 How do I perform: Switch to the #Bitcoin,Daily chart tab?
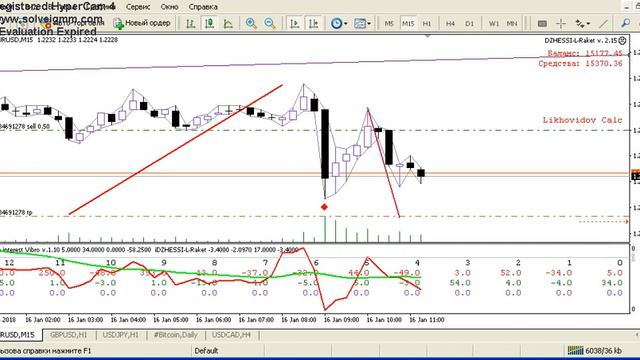tap(176, 335)
